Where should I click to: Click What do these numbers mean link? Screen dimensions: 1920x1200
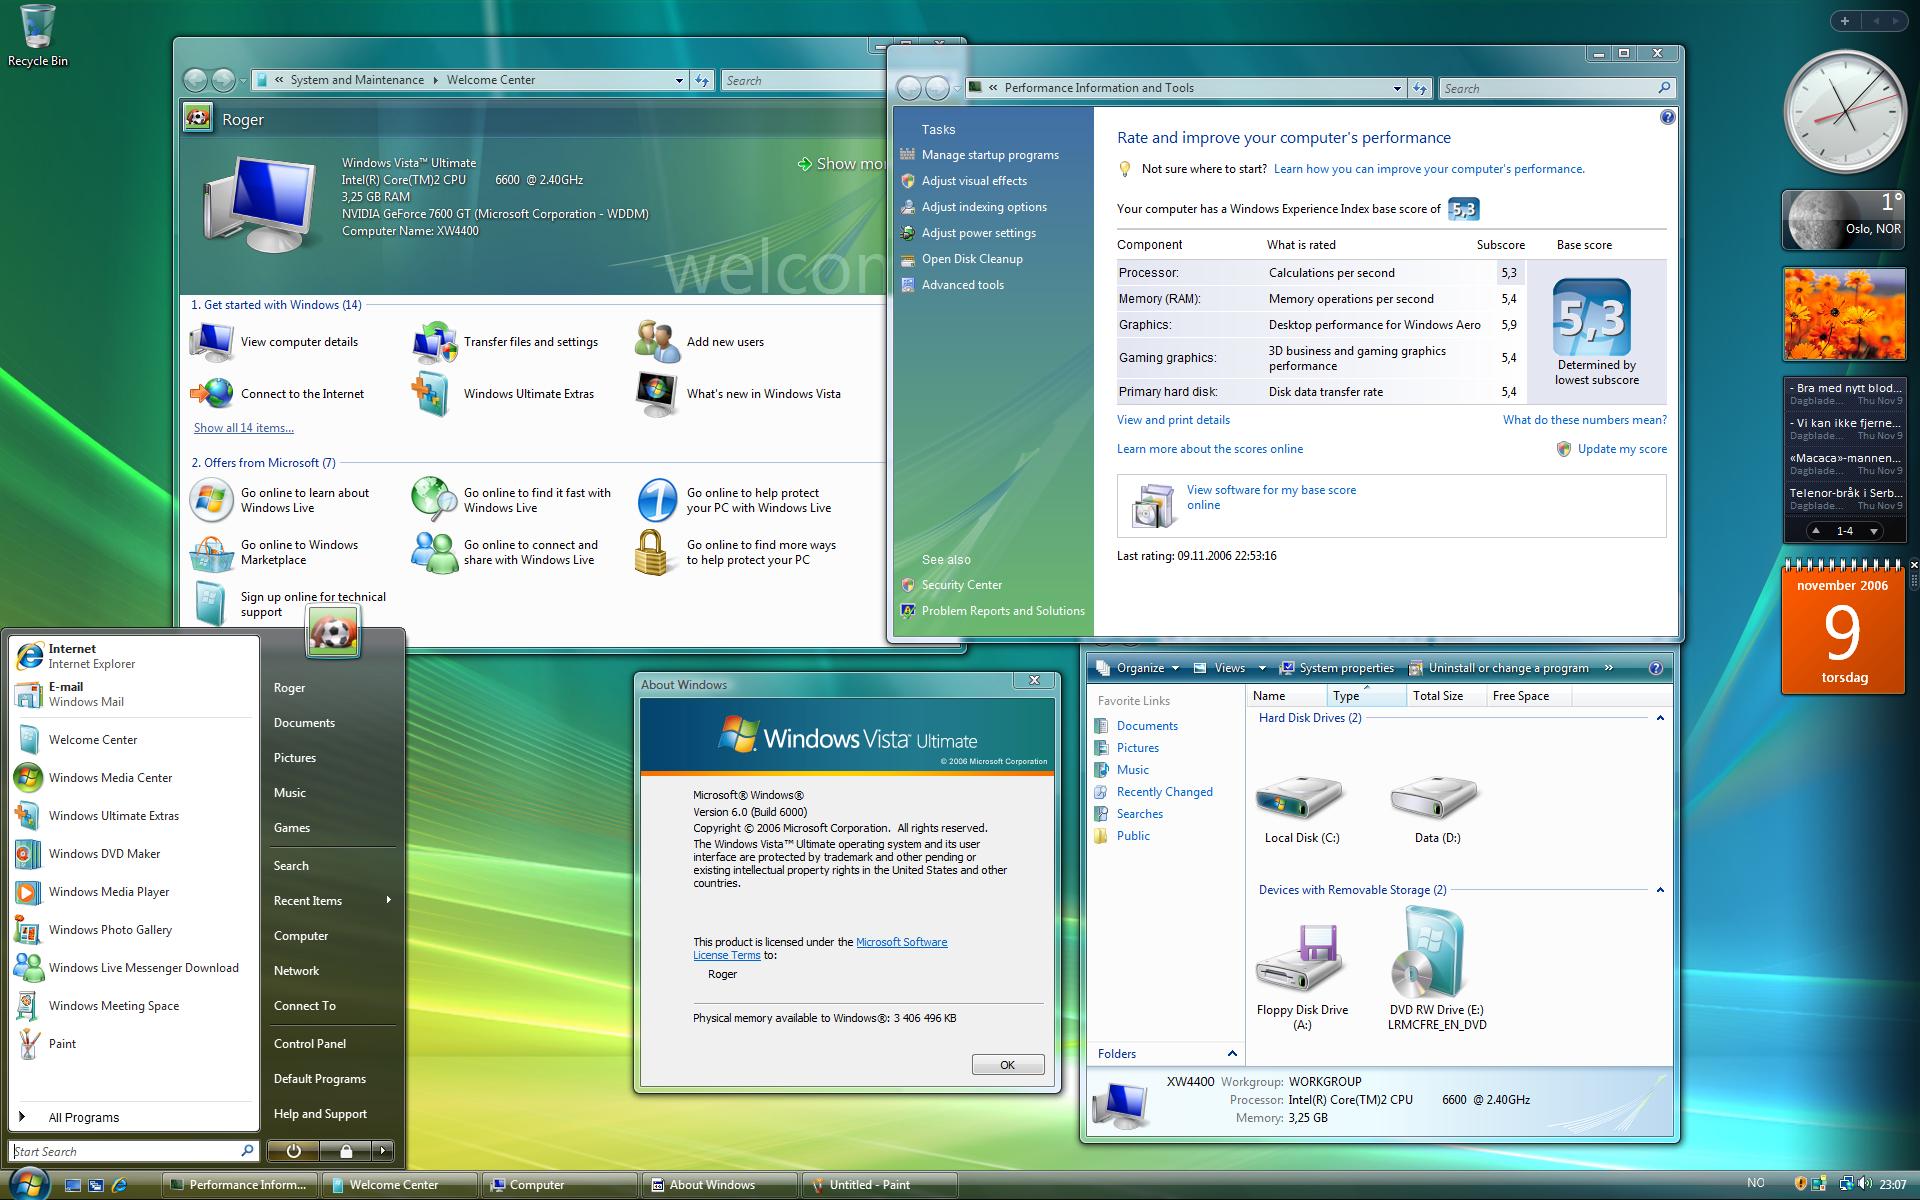(x=1585, y=420)
